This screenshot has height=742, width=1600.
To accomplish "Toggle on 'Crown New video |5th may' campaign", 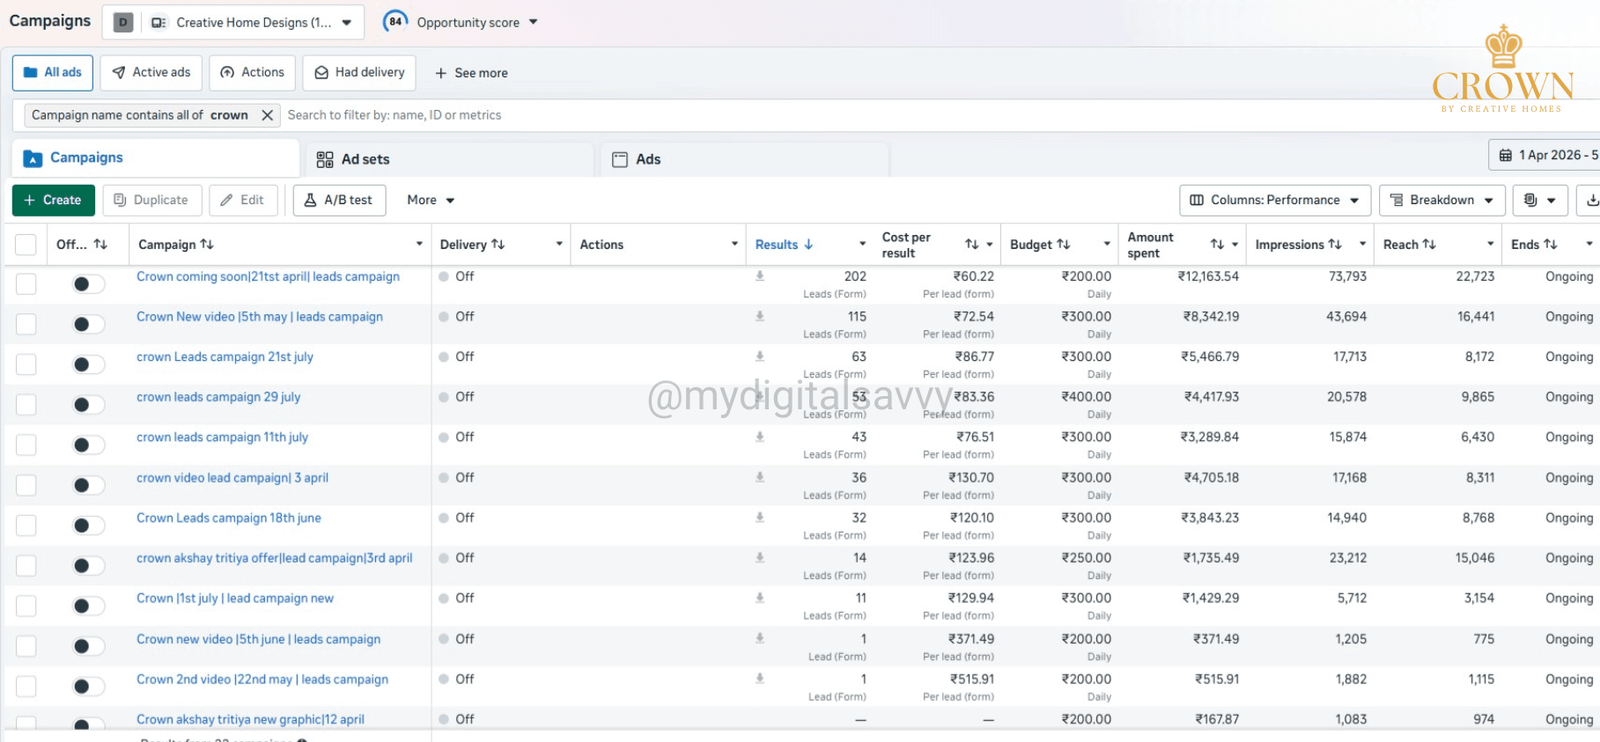I will pos(88,324).
